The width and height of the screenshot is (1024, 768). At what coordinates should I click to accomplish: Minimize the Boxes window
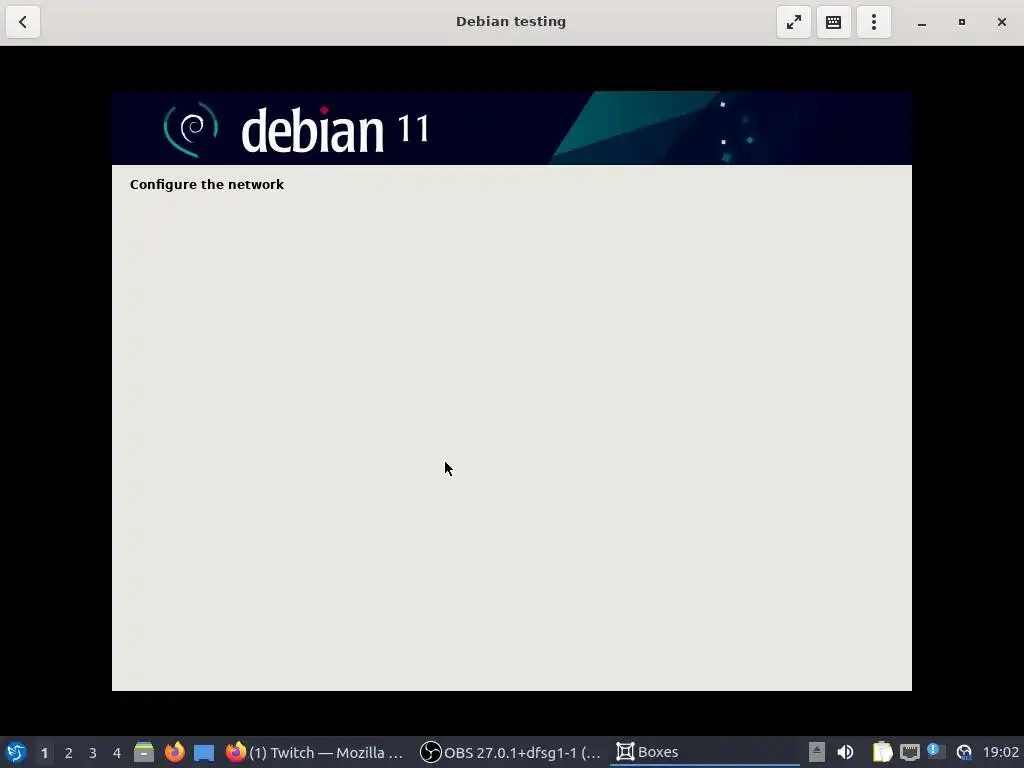coord(921,22)
